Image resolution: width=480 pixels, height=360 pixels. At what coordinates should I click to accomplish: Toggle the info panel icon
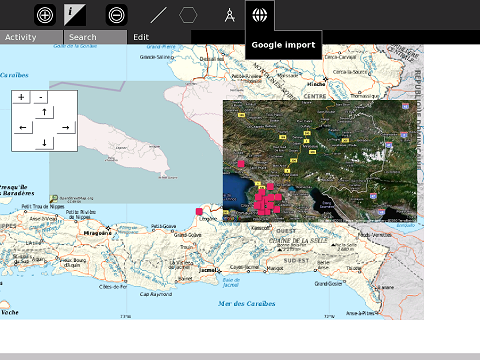click(75, 15)
